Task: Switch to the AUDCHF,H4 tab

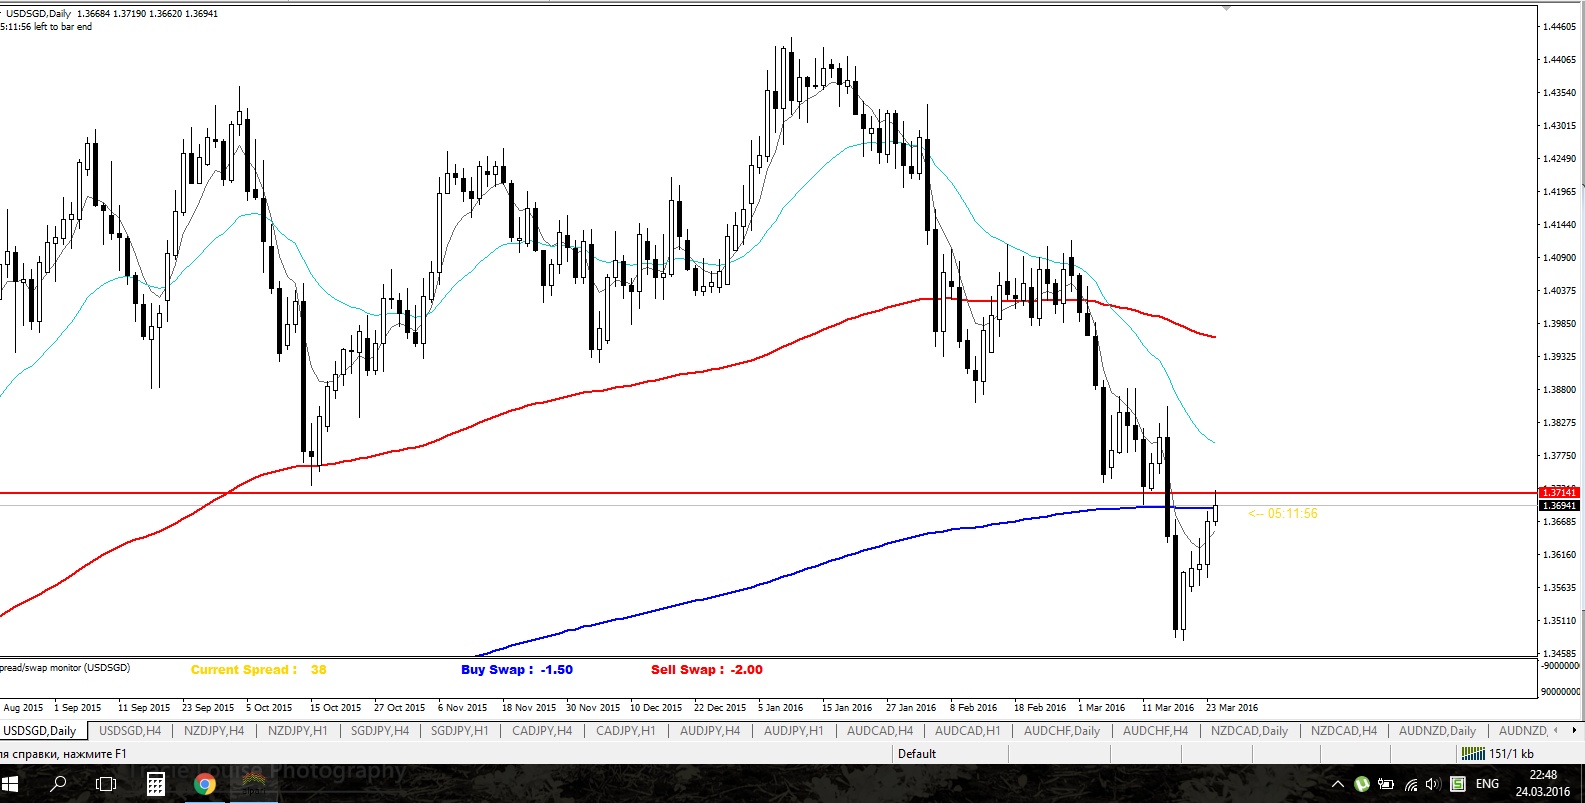Action: [1156, 731]
